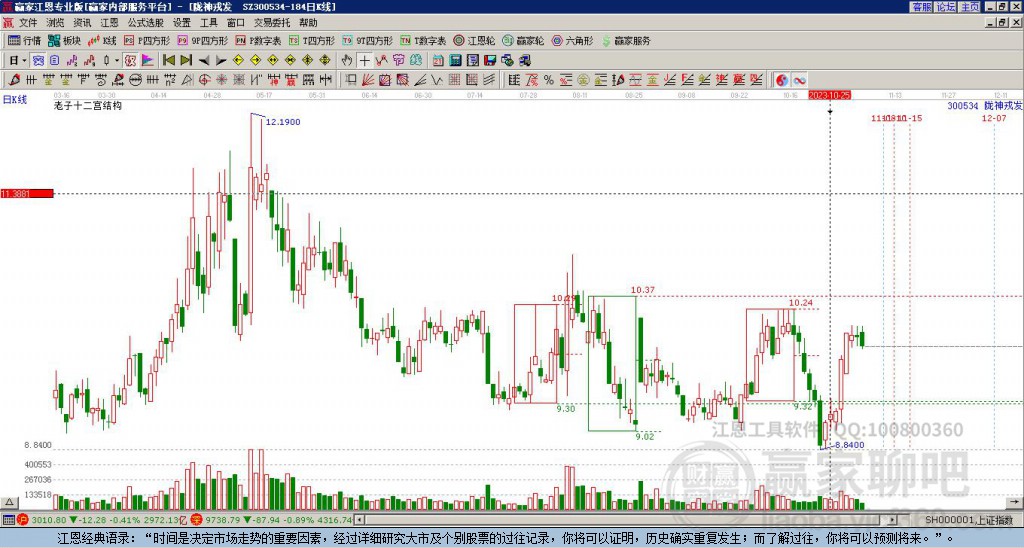Toggle the 权 adjusted-price button
This screenshot has width=1024, height=548.
click(130, 60)
